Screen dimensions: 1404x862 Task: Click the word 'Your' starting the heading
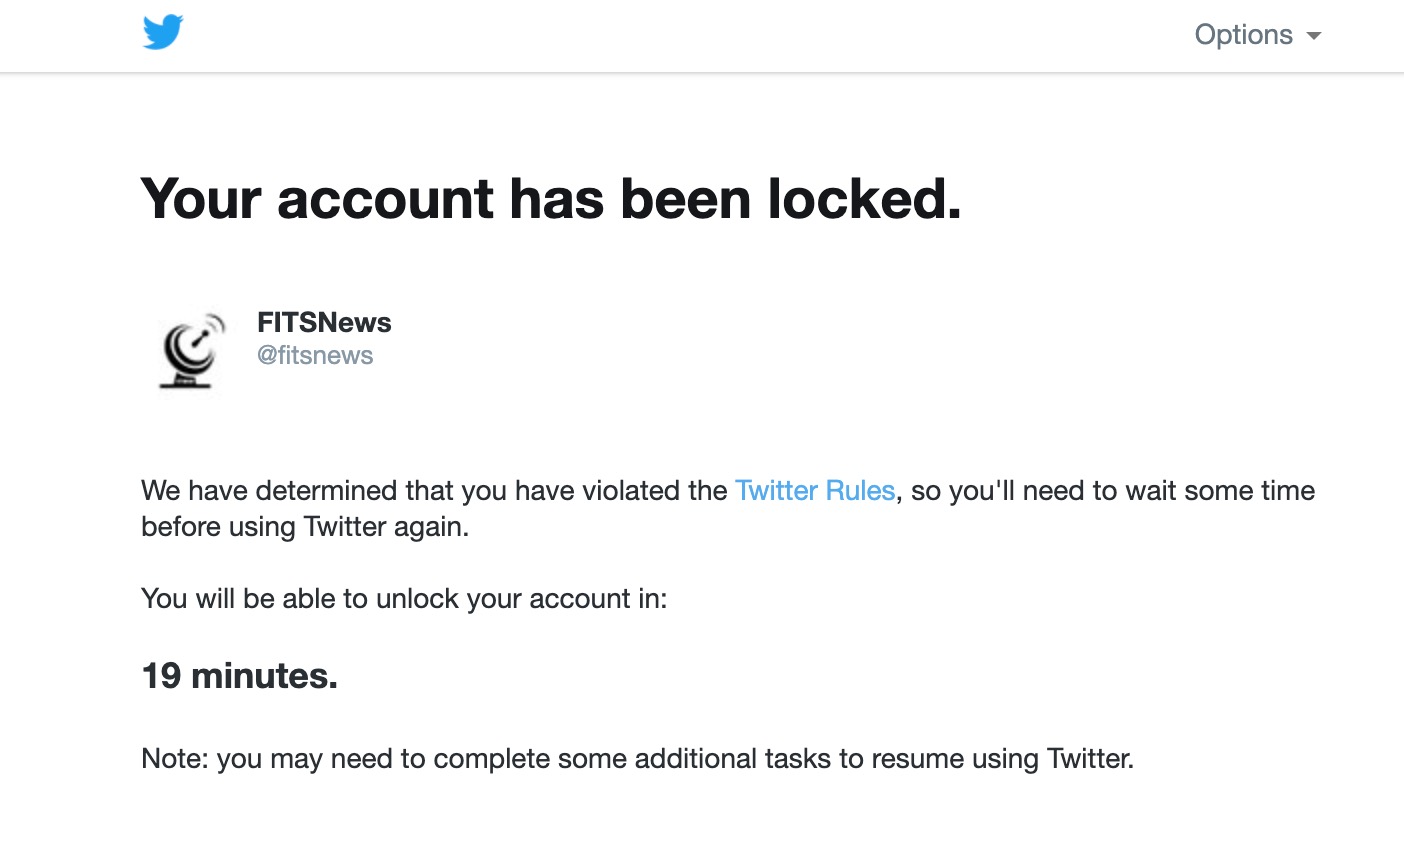click(x=200, y=198)
